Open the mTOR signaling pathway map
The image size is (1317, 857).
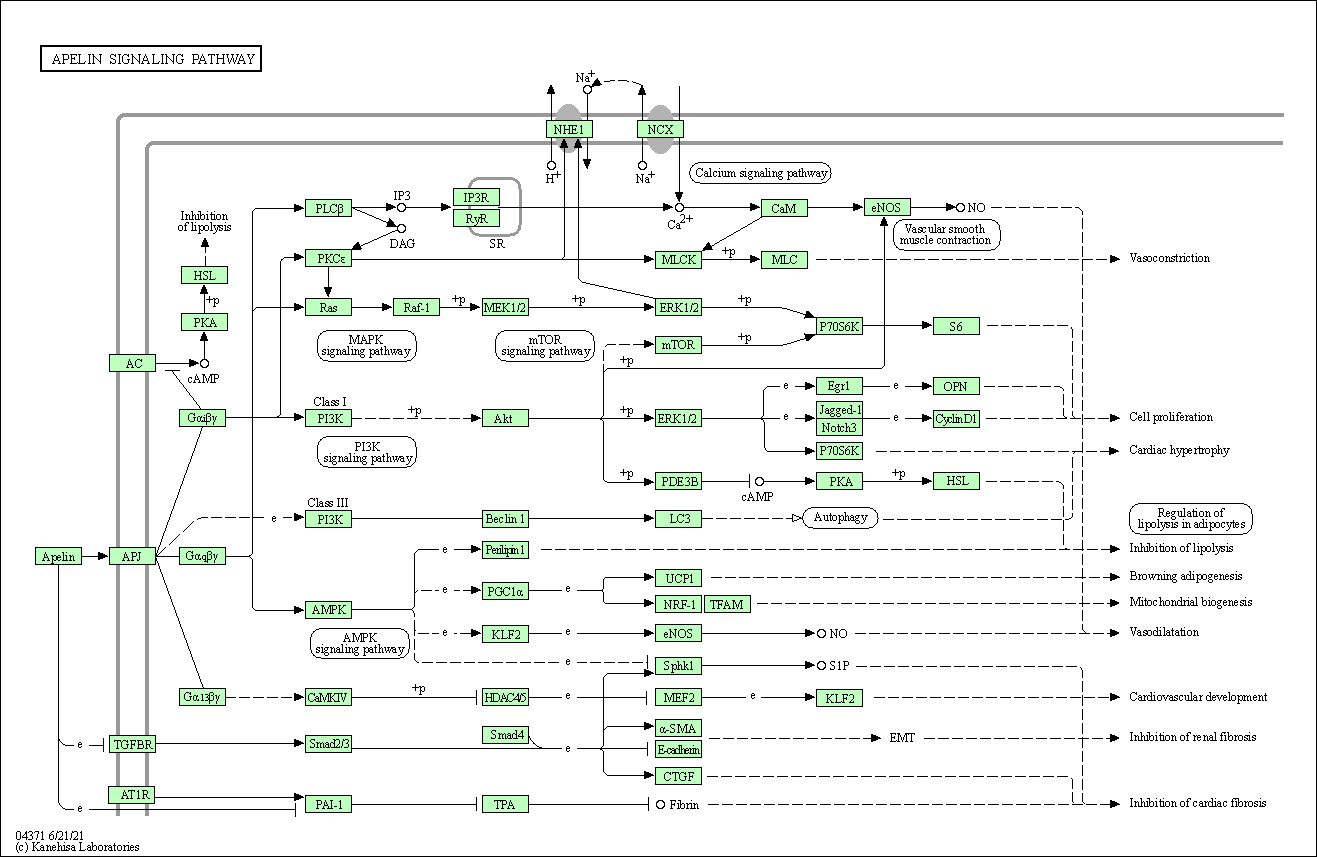pos(546,345)
